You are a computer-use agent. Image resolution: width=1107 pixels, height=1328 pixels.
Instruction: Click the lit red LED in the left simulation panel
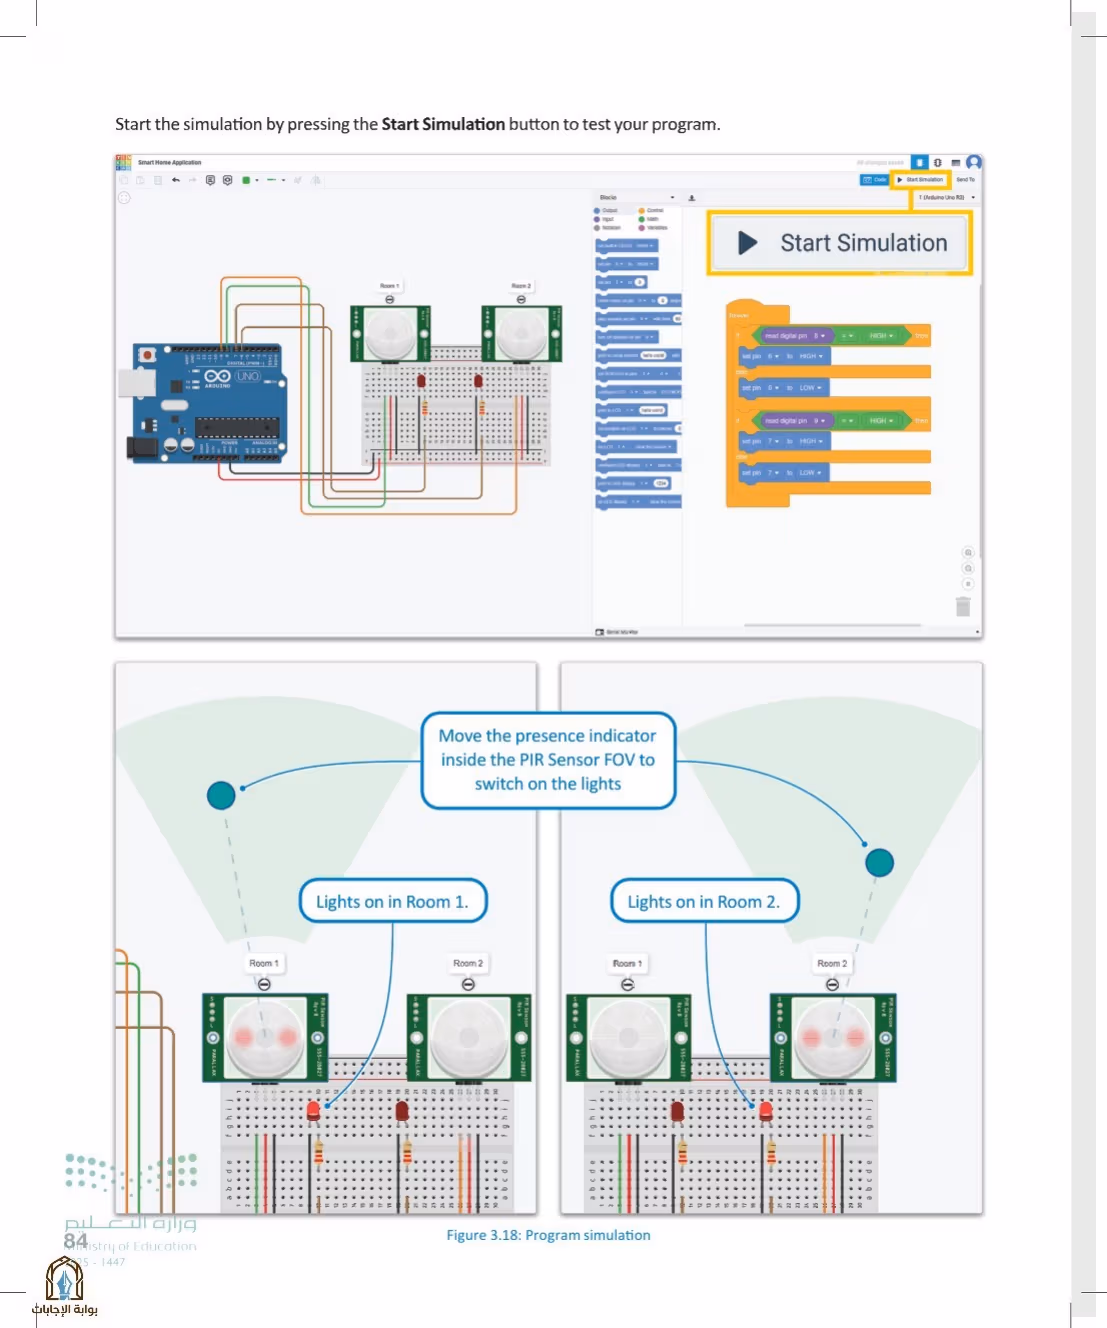click(x=313, y=1110)
